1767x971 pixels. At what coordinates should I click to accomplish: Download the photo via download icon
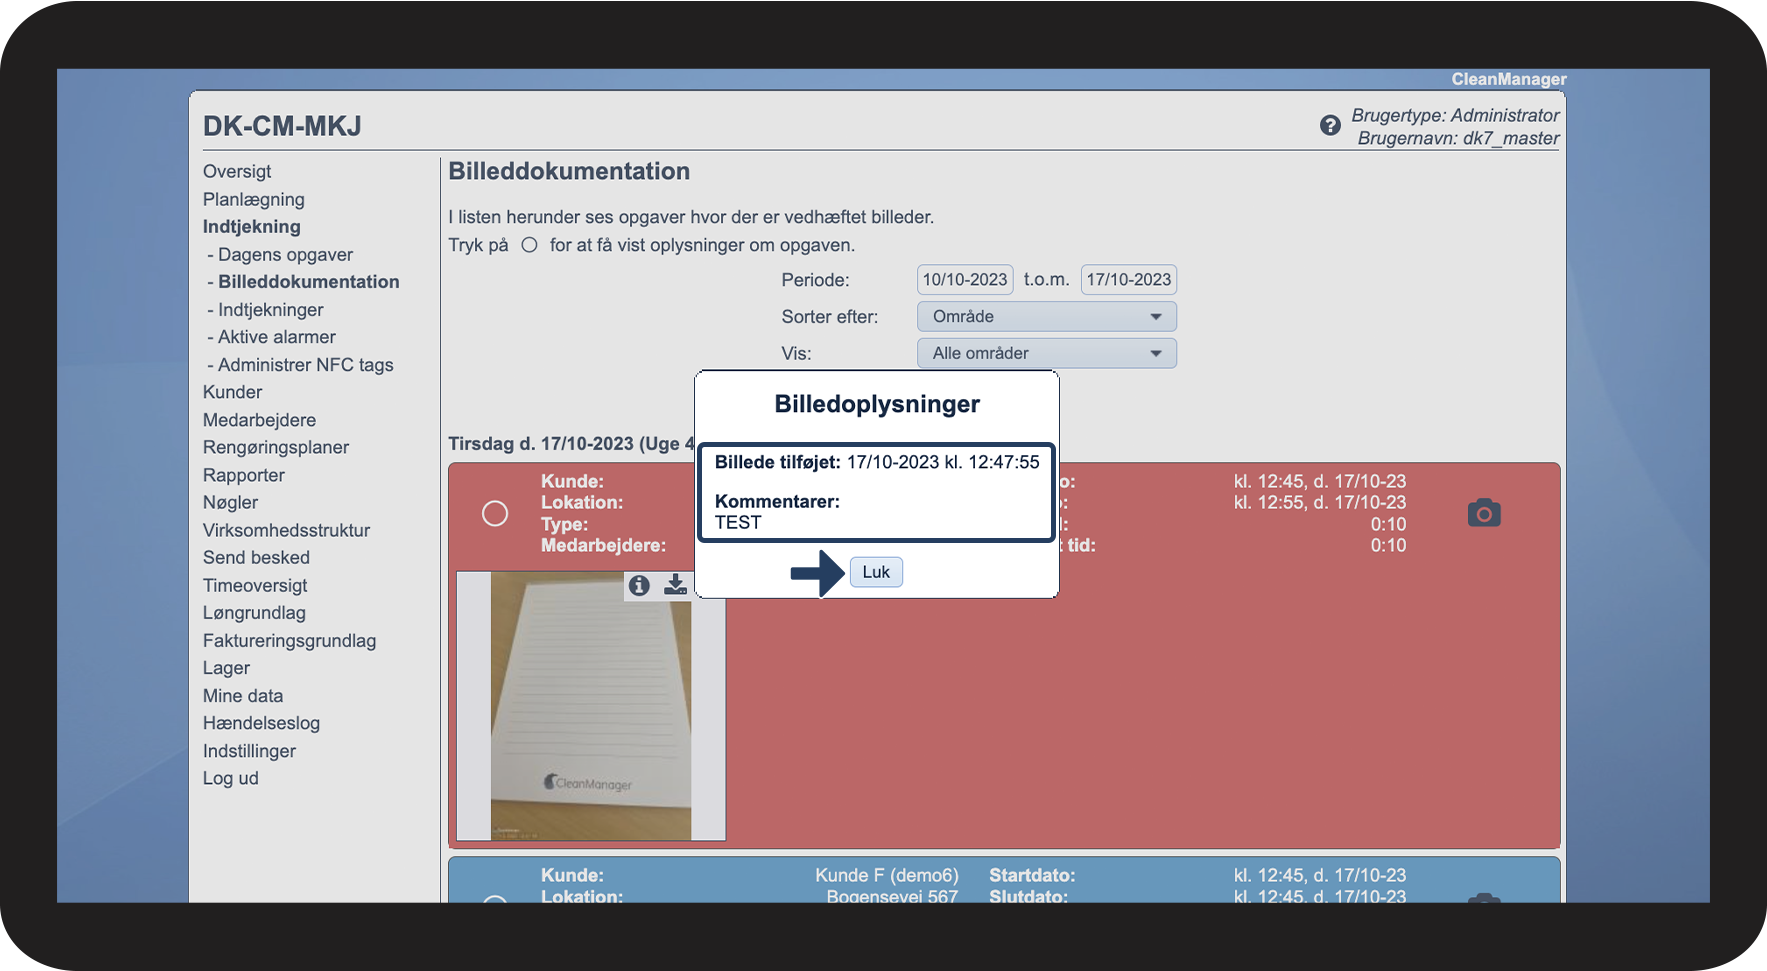click(x=676, y=585)
